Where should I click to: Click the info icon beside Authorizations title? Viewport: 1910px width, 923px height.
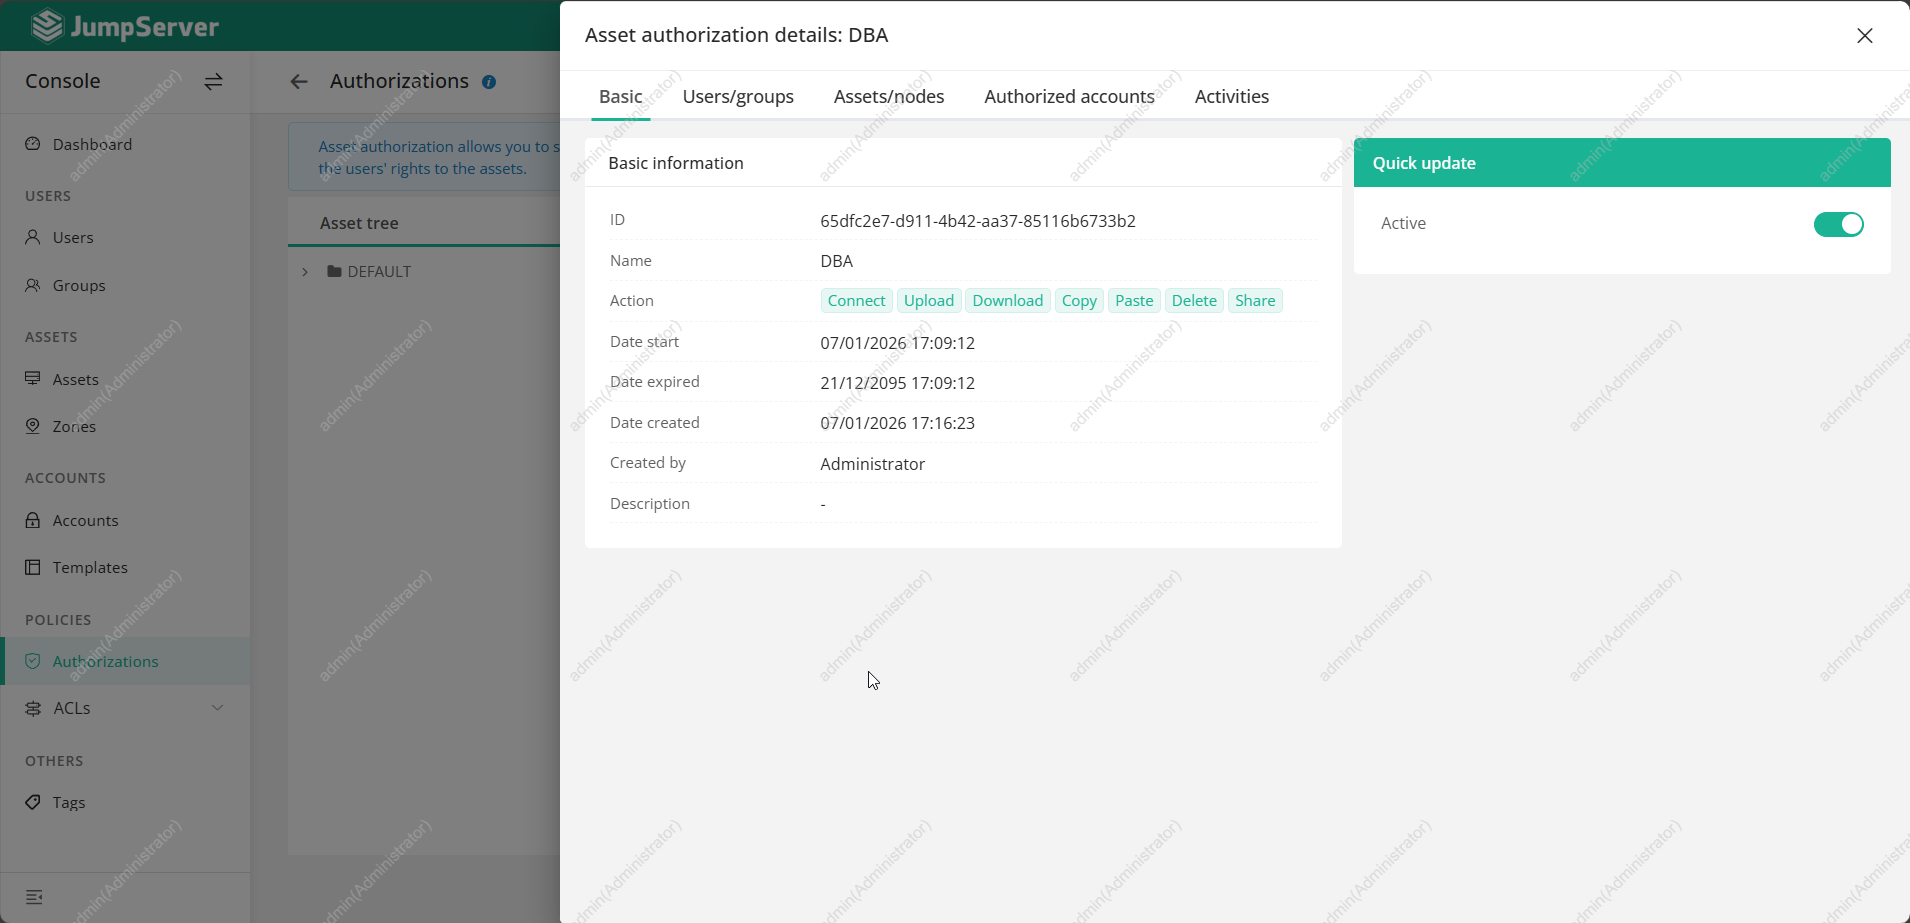pos(489,82)
